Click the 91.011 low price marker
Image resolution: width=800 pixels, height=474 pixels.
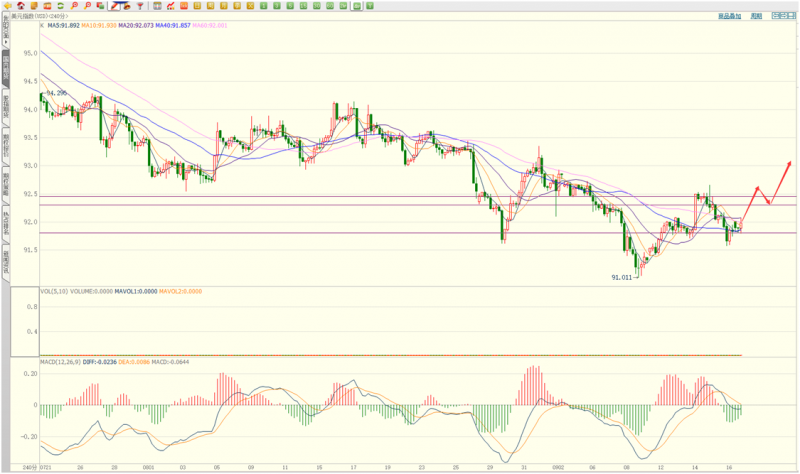click(621, 278)
